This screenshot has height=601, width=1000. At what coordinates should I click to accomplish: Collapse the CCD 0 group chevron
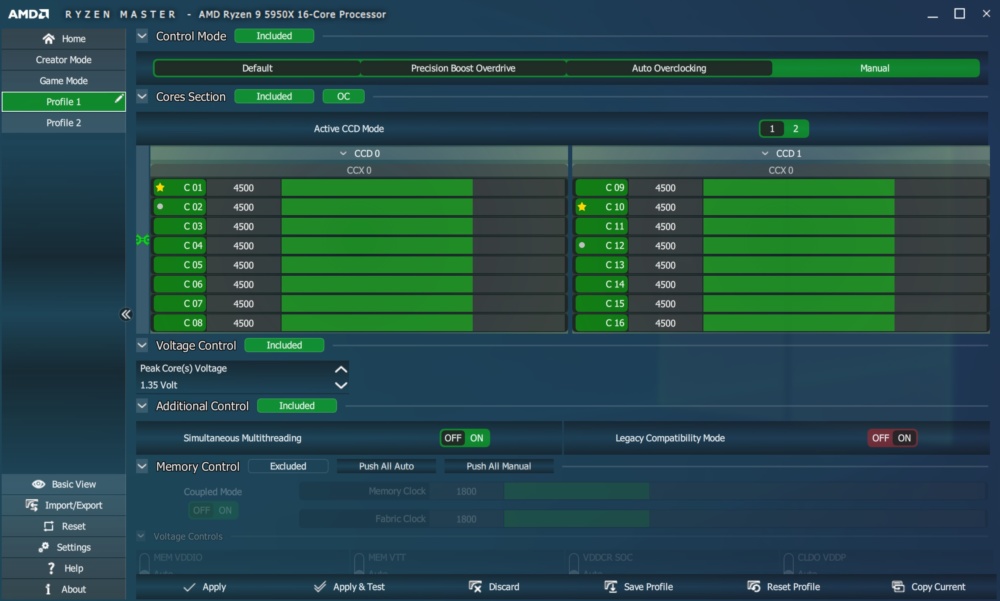tap(343, 154)
